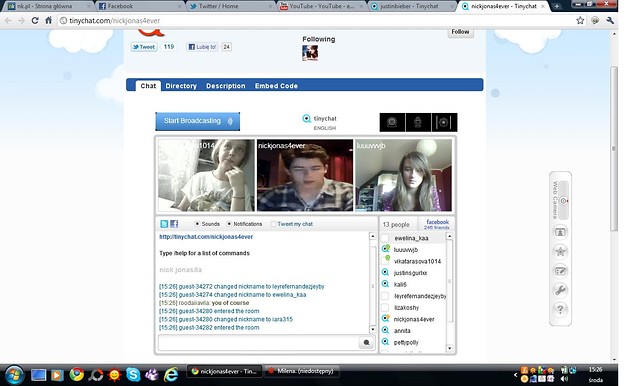Switch to the Chat tab
Viewport: 640px width, 386px height.
coord(148,86)
